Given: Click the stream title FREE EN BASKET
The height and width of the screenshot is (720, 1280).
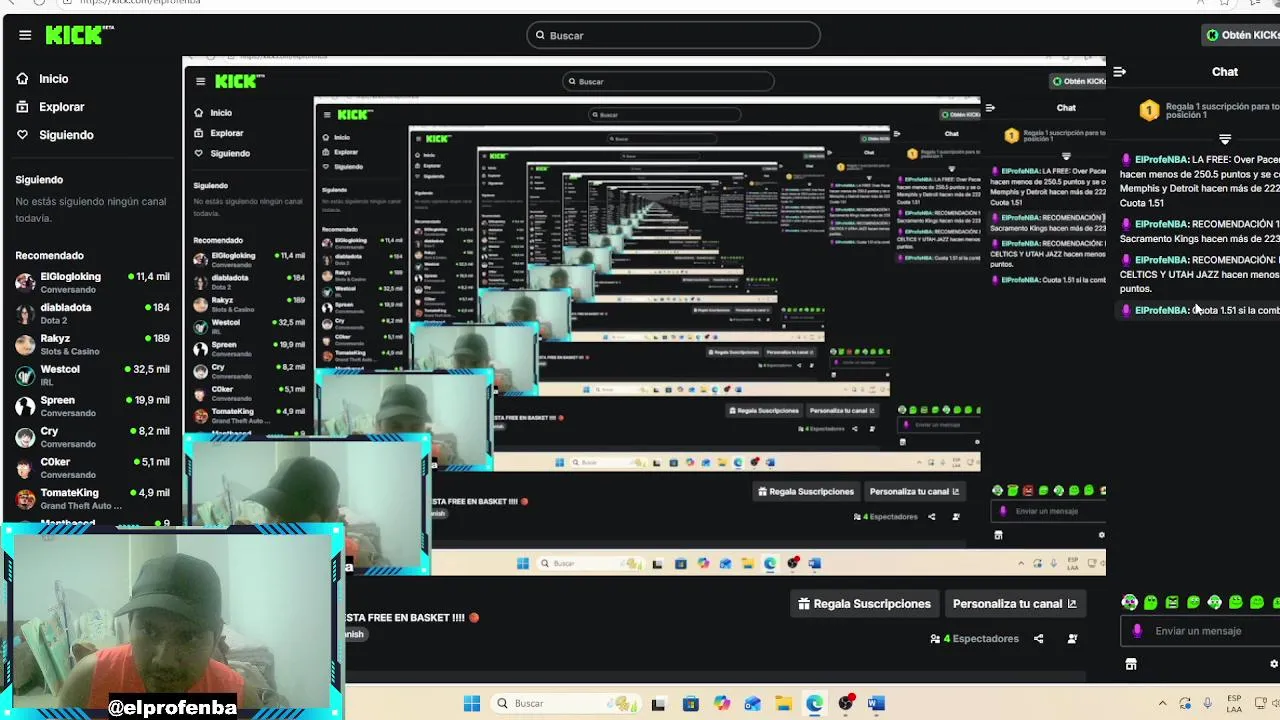Looking at the screenshot, I should [412, 618].
